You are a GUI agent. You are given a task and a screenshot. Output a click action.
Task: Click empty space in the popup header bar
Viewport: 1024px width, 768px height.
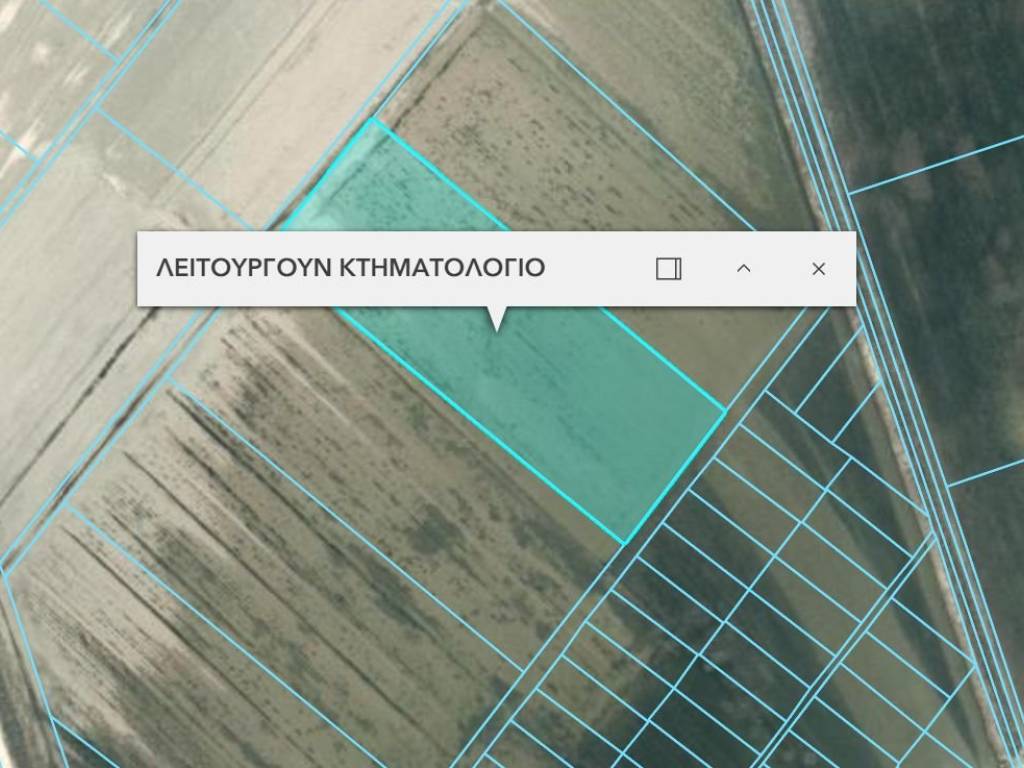click(600, 268)
